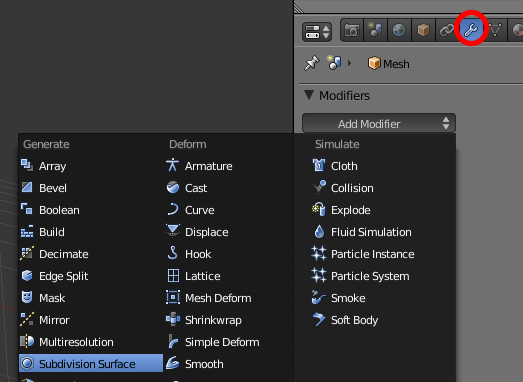Screen dimensions: 523x382
Task: Open the Object properties cube tab
Action: pos(423,30)
